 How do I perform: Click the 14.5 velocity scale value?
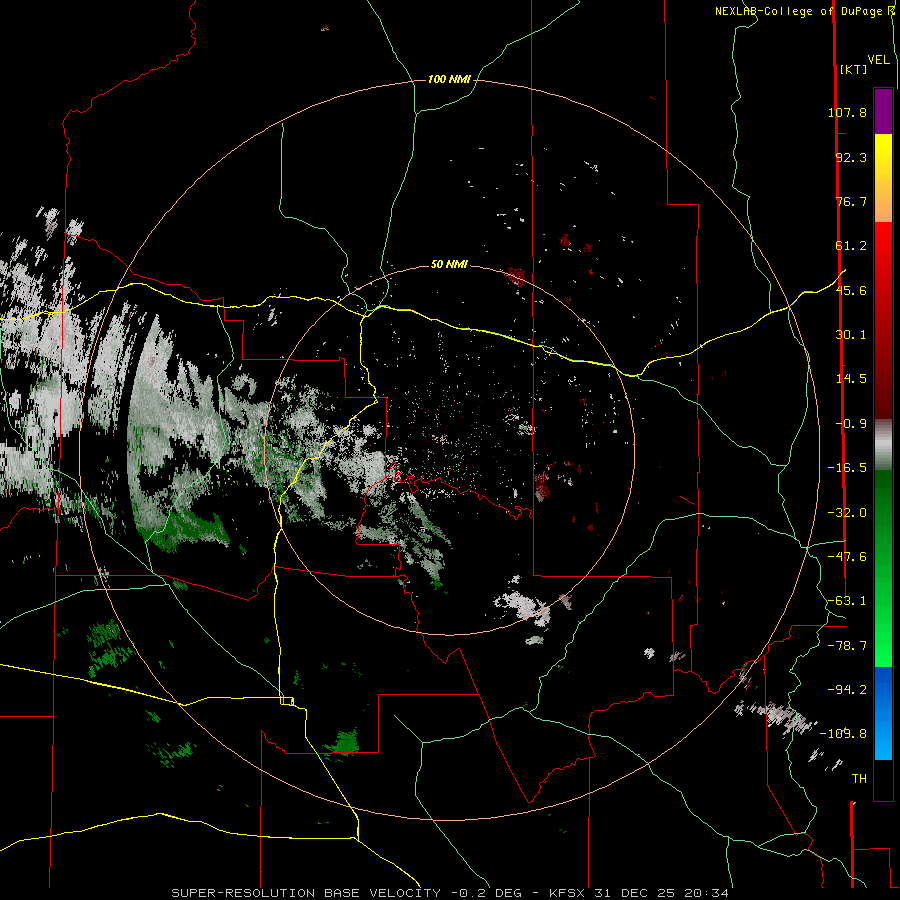pyautogui.click(x=851, y=379)
